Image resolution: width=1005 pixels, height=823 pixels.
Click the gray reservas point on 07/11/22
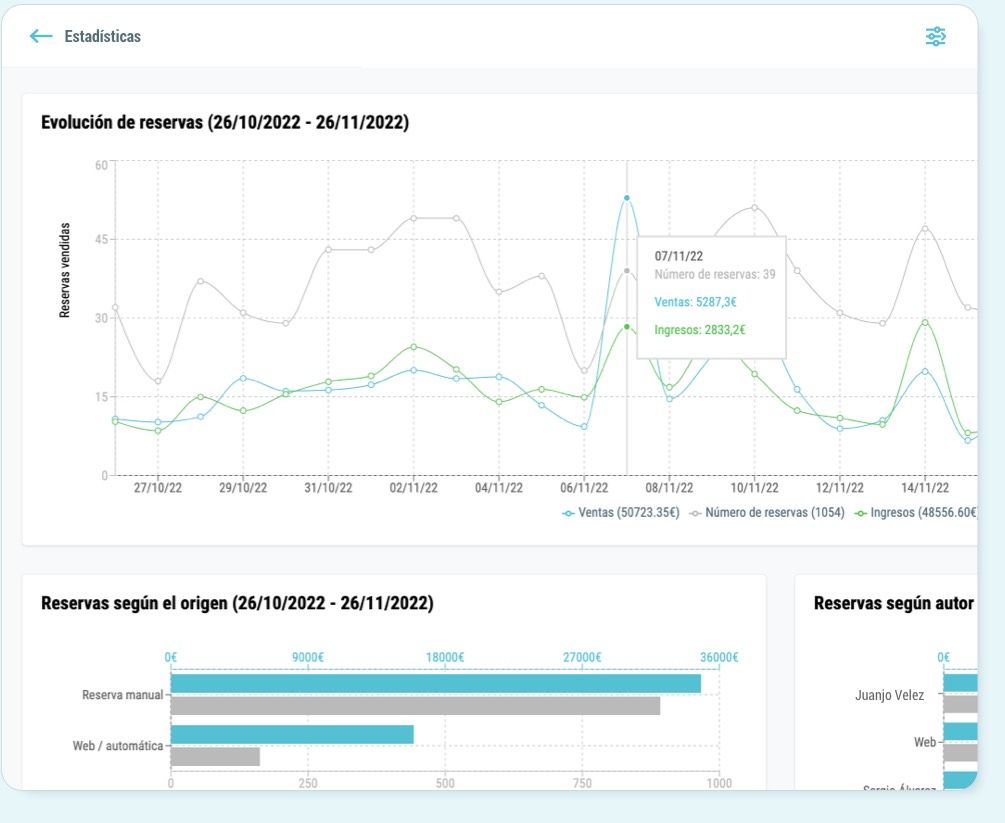627,270
